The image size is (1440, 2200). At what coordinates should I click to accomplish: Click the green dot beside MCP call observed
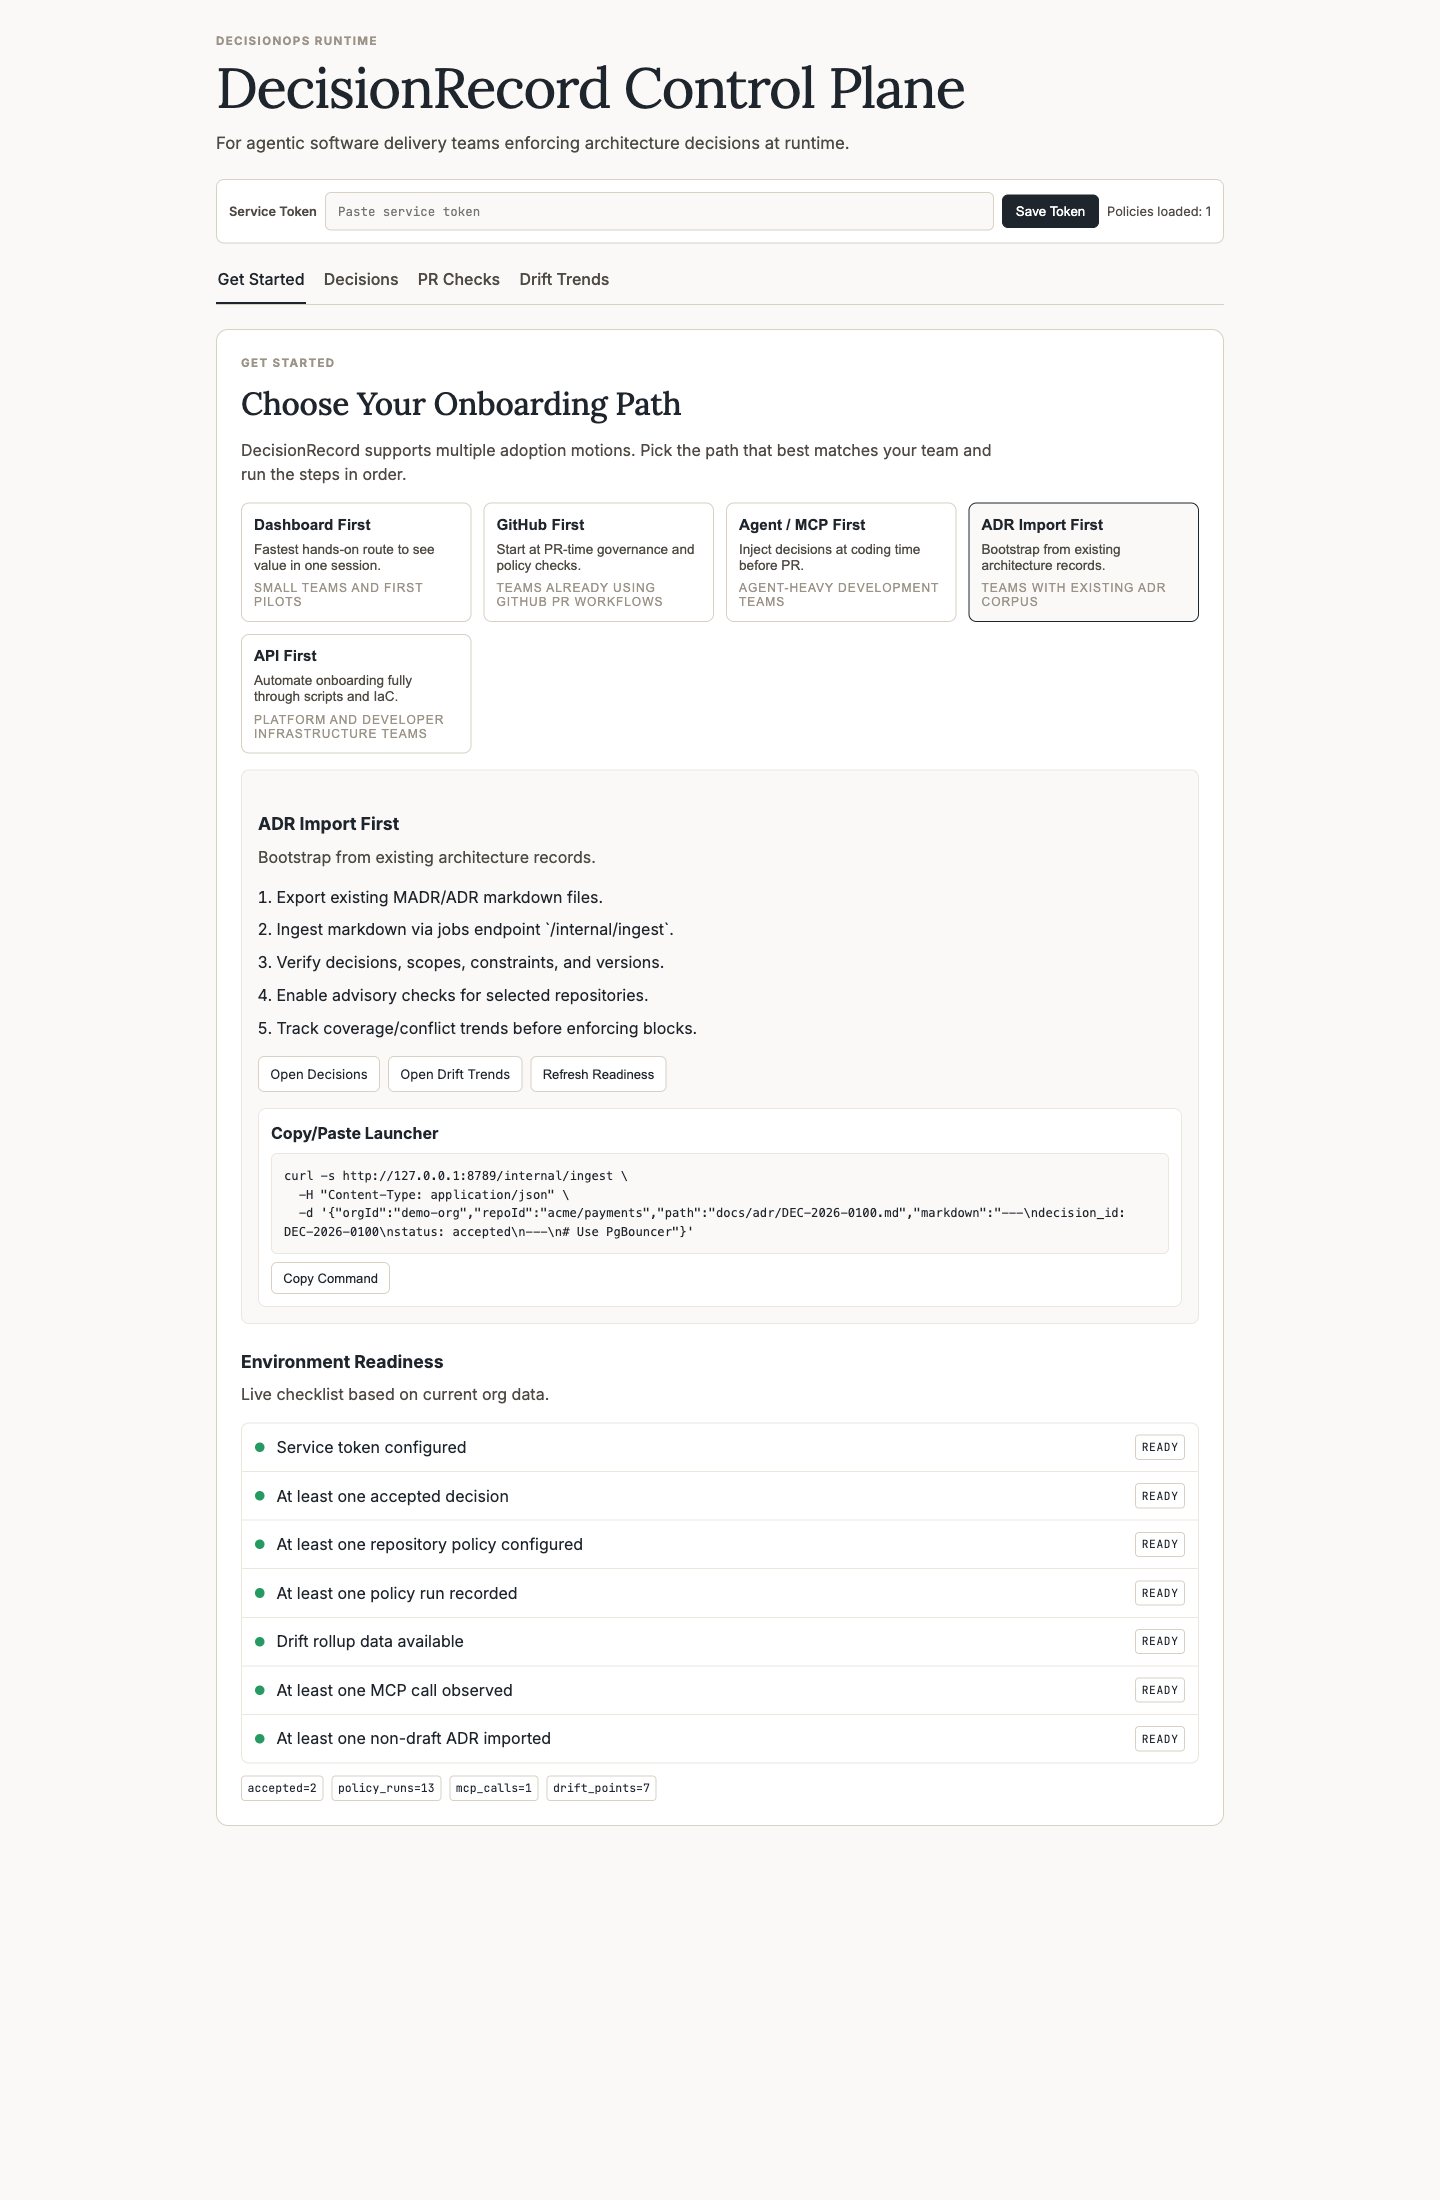coord(260,1690)
